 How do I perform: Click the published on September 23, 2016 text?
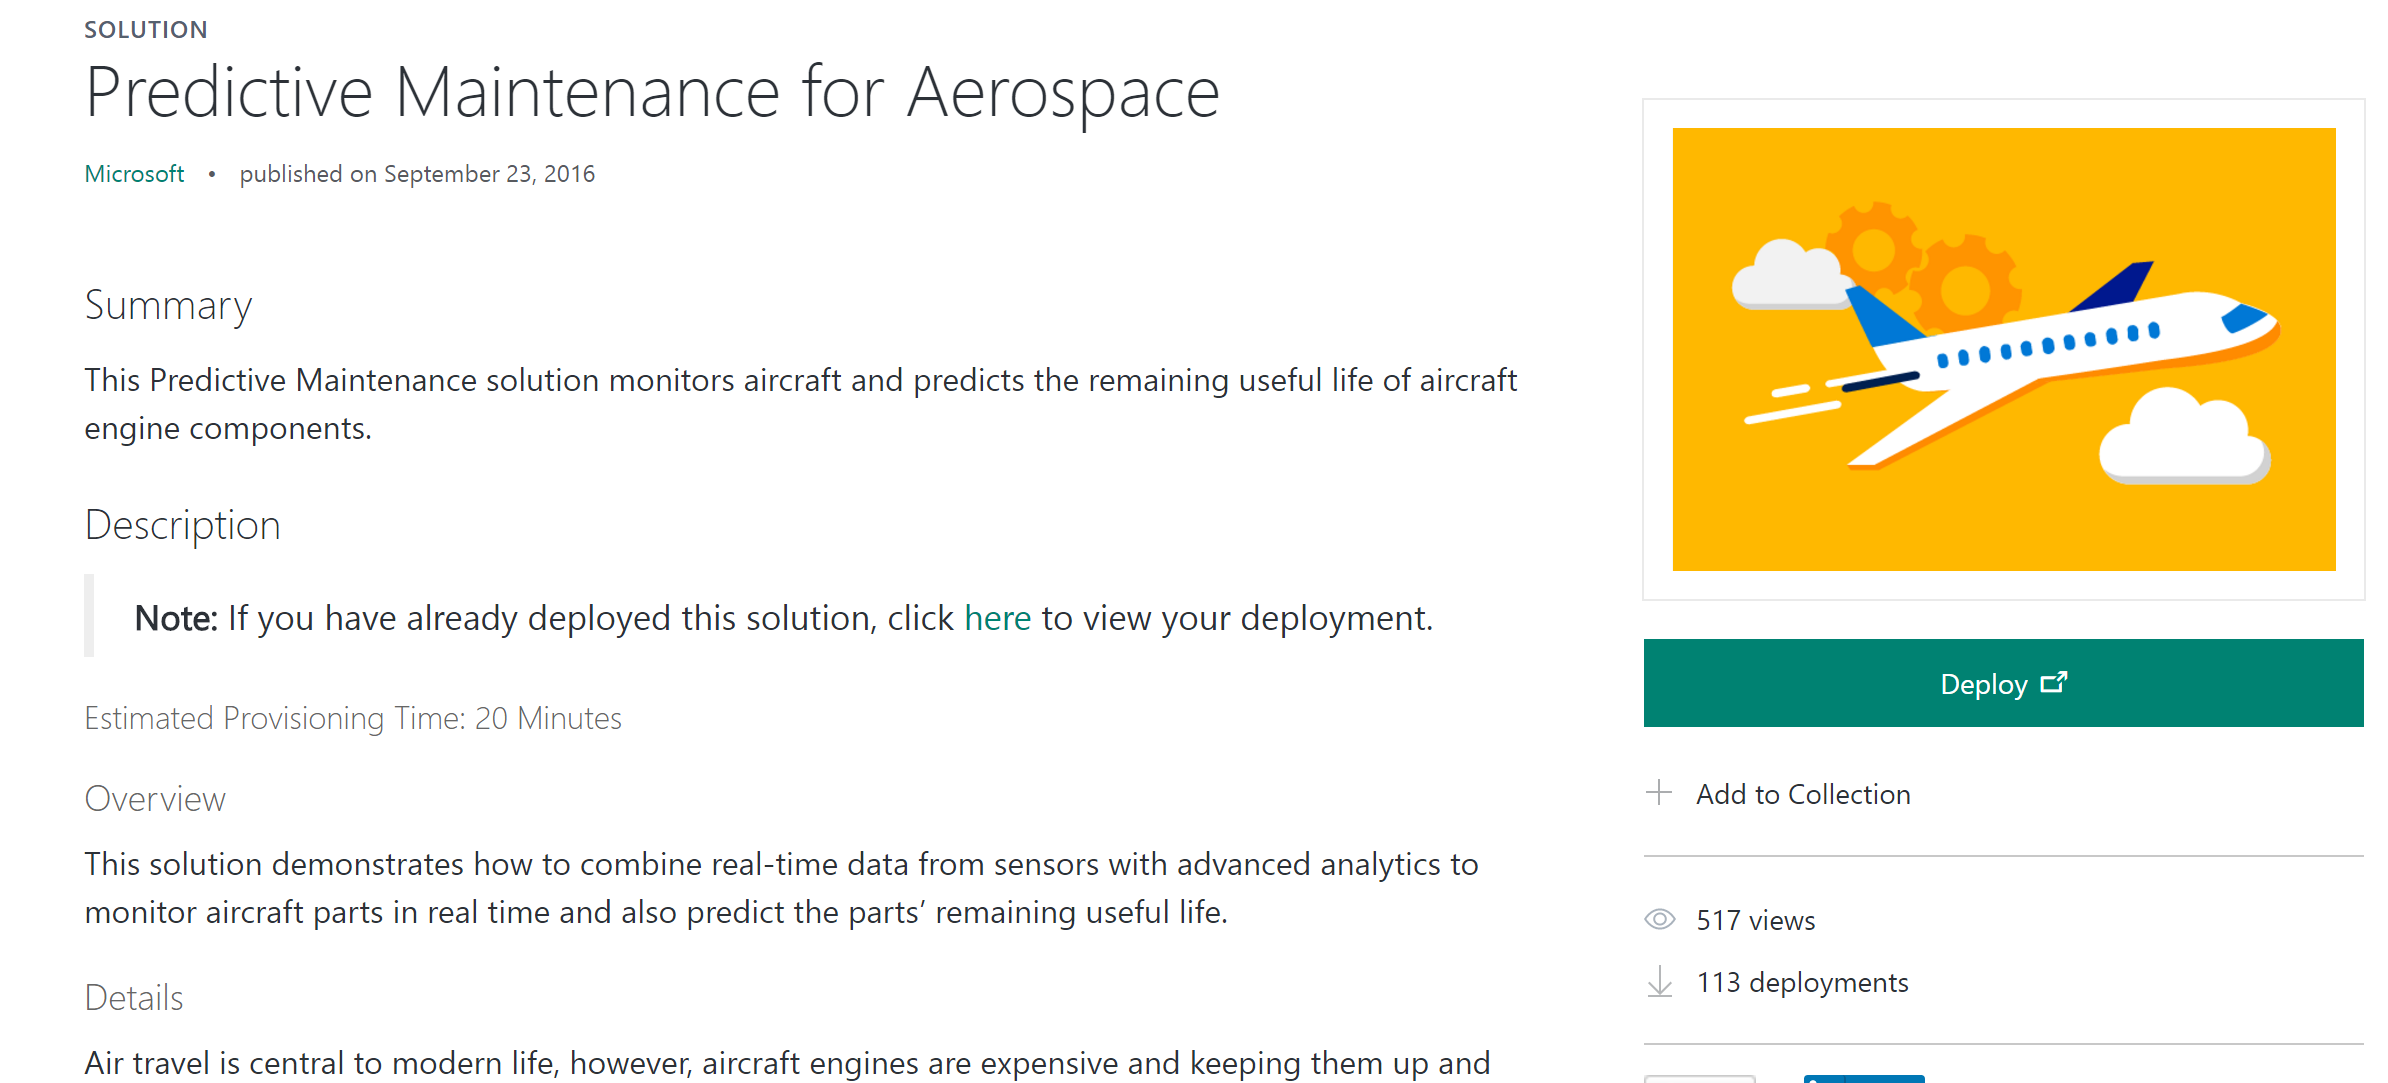[417, 174]
